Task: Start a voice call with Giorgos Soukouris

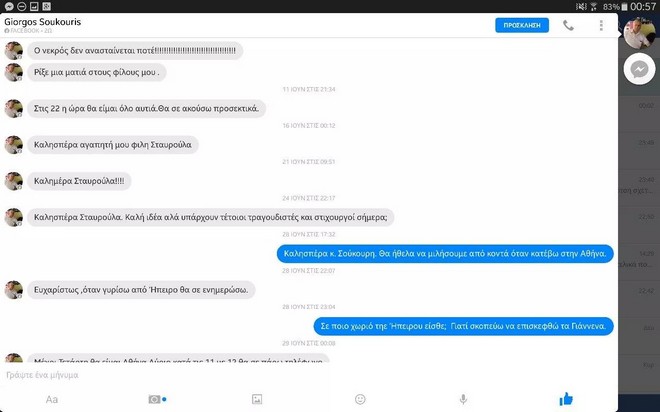Action: [568, 26]
